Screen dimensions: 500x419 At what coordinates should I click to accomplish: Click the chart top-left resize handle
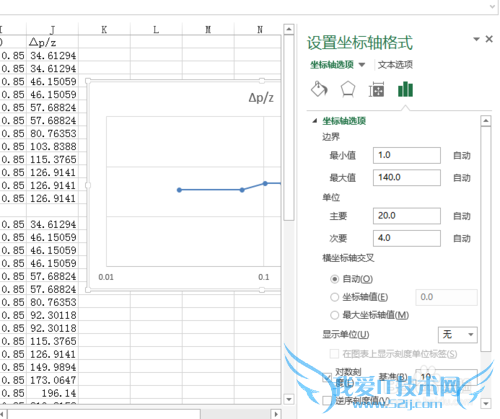[88, 81]
